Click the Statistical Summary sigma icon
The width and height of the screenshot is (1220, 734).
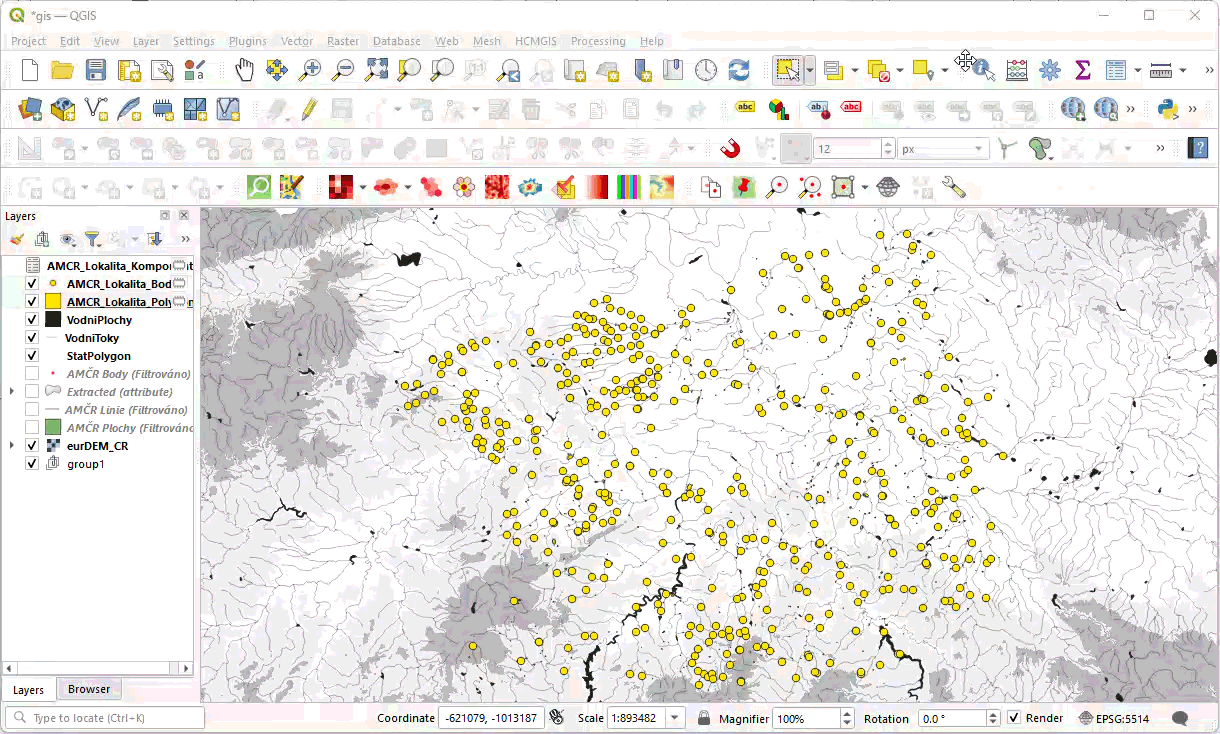pyautogui.click(x=1082, y=70)
